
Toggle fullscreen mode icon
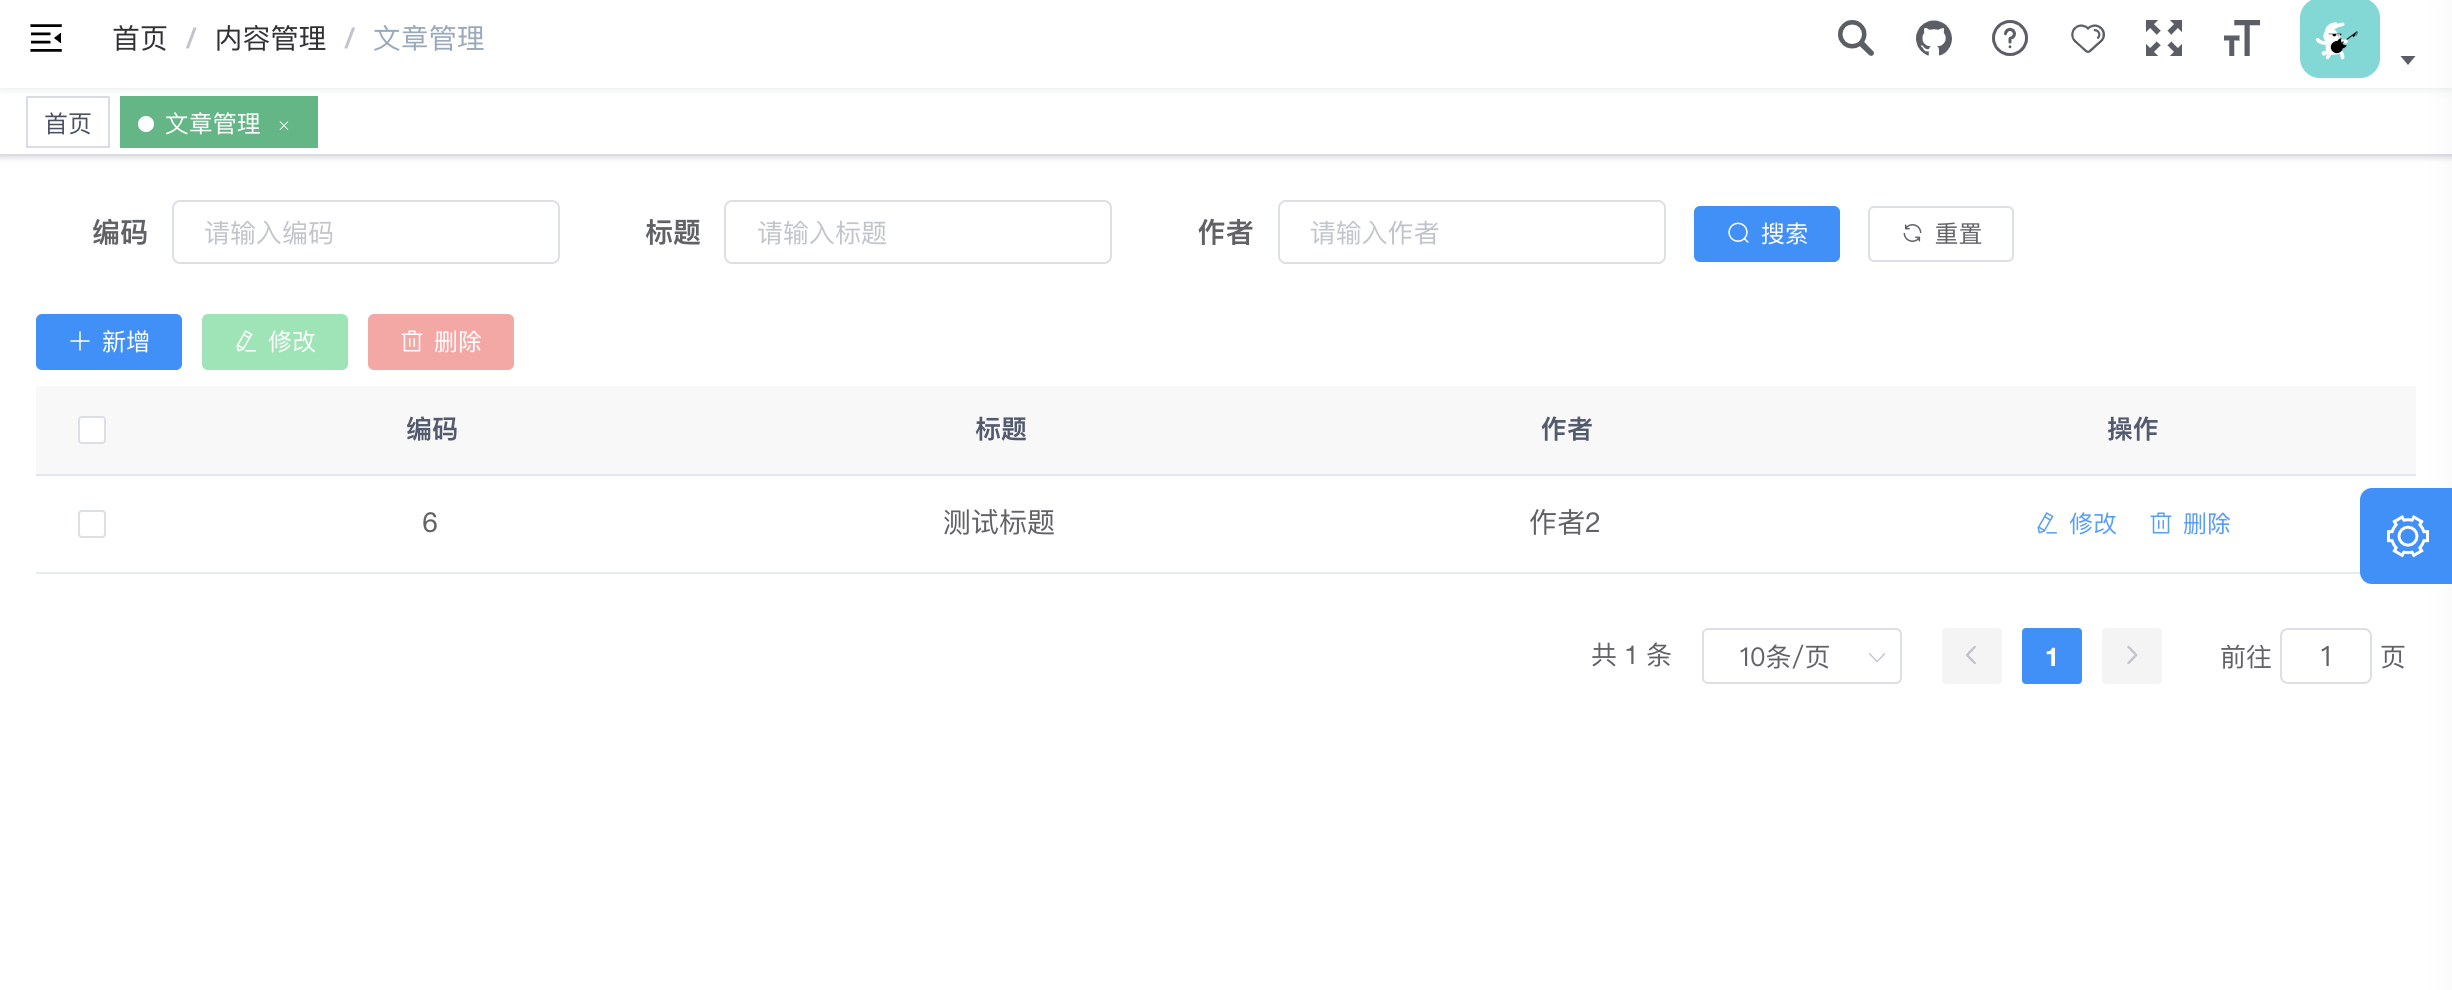pyautogui.click(x=2164, y=39)
